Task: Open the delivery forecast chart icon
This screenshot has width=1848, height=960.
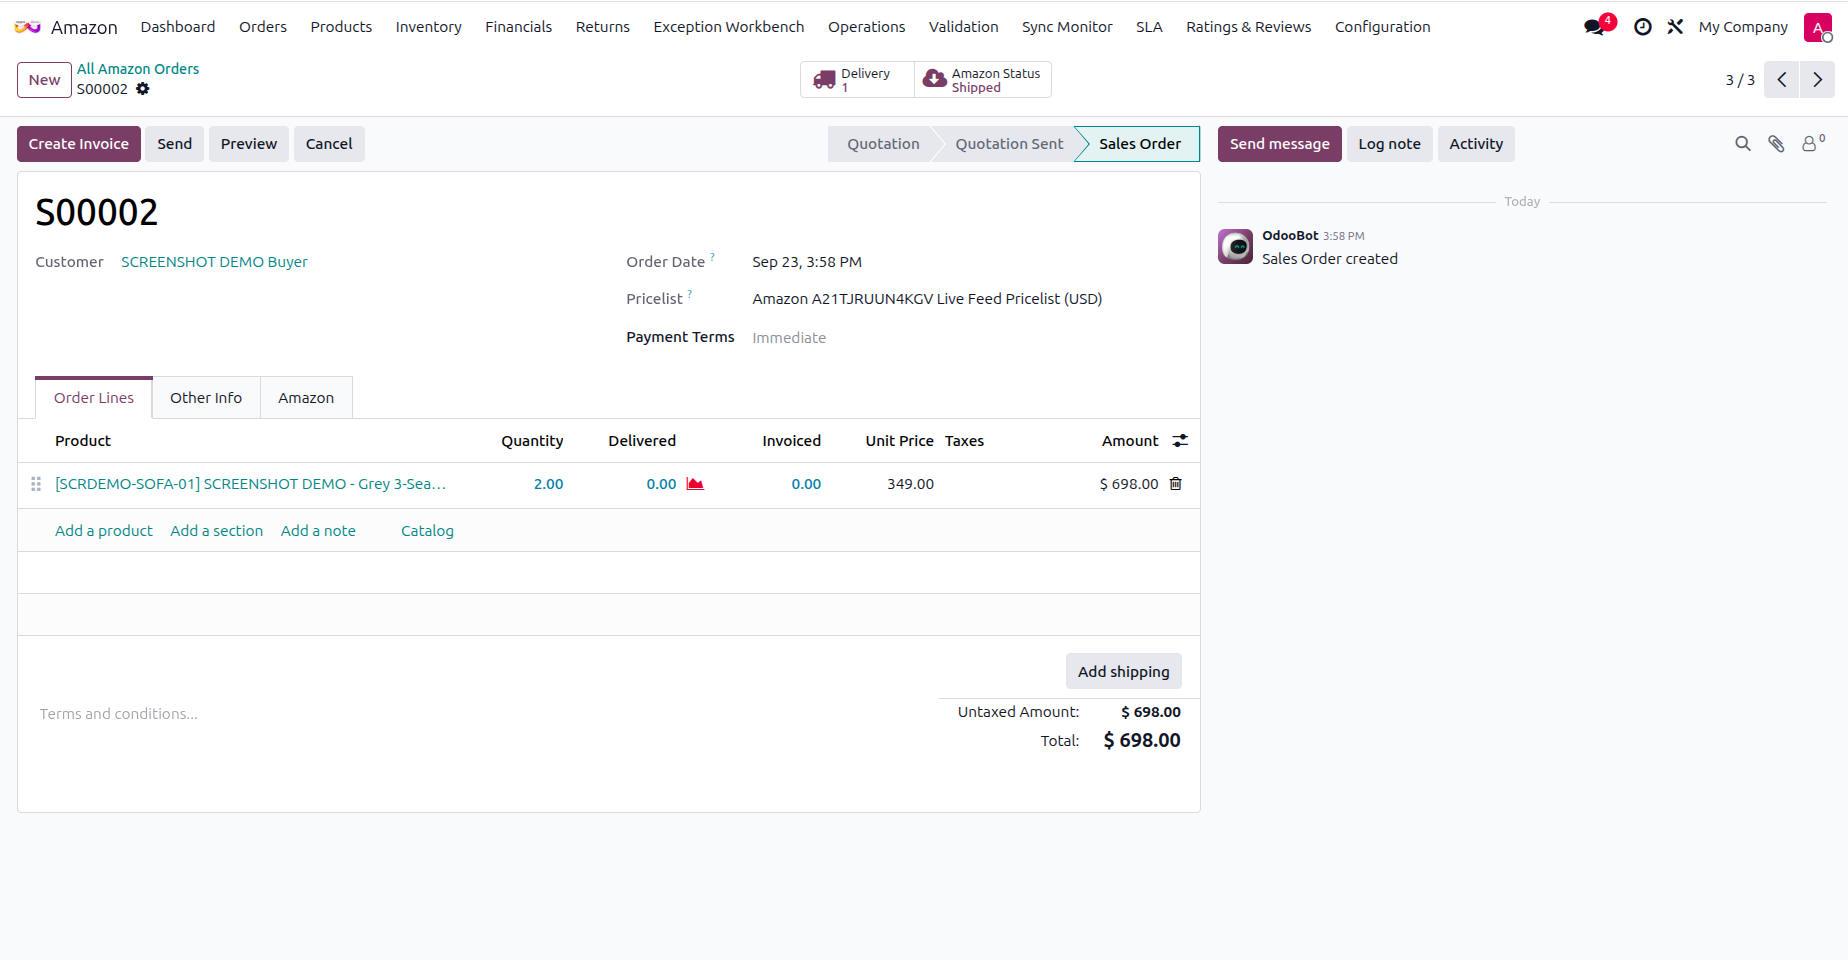Action: coord(695,484)
